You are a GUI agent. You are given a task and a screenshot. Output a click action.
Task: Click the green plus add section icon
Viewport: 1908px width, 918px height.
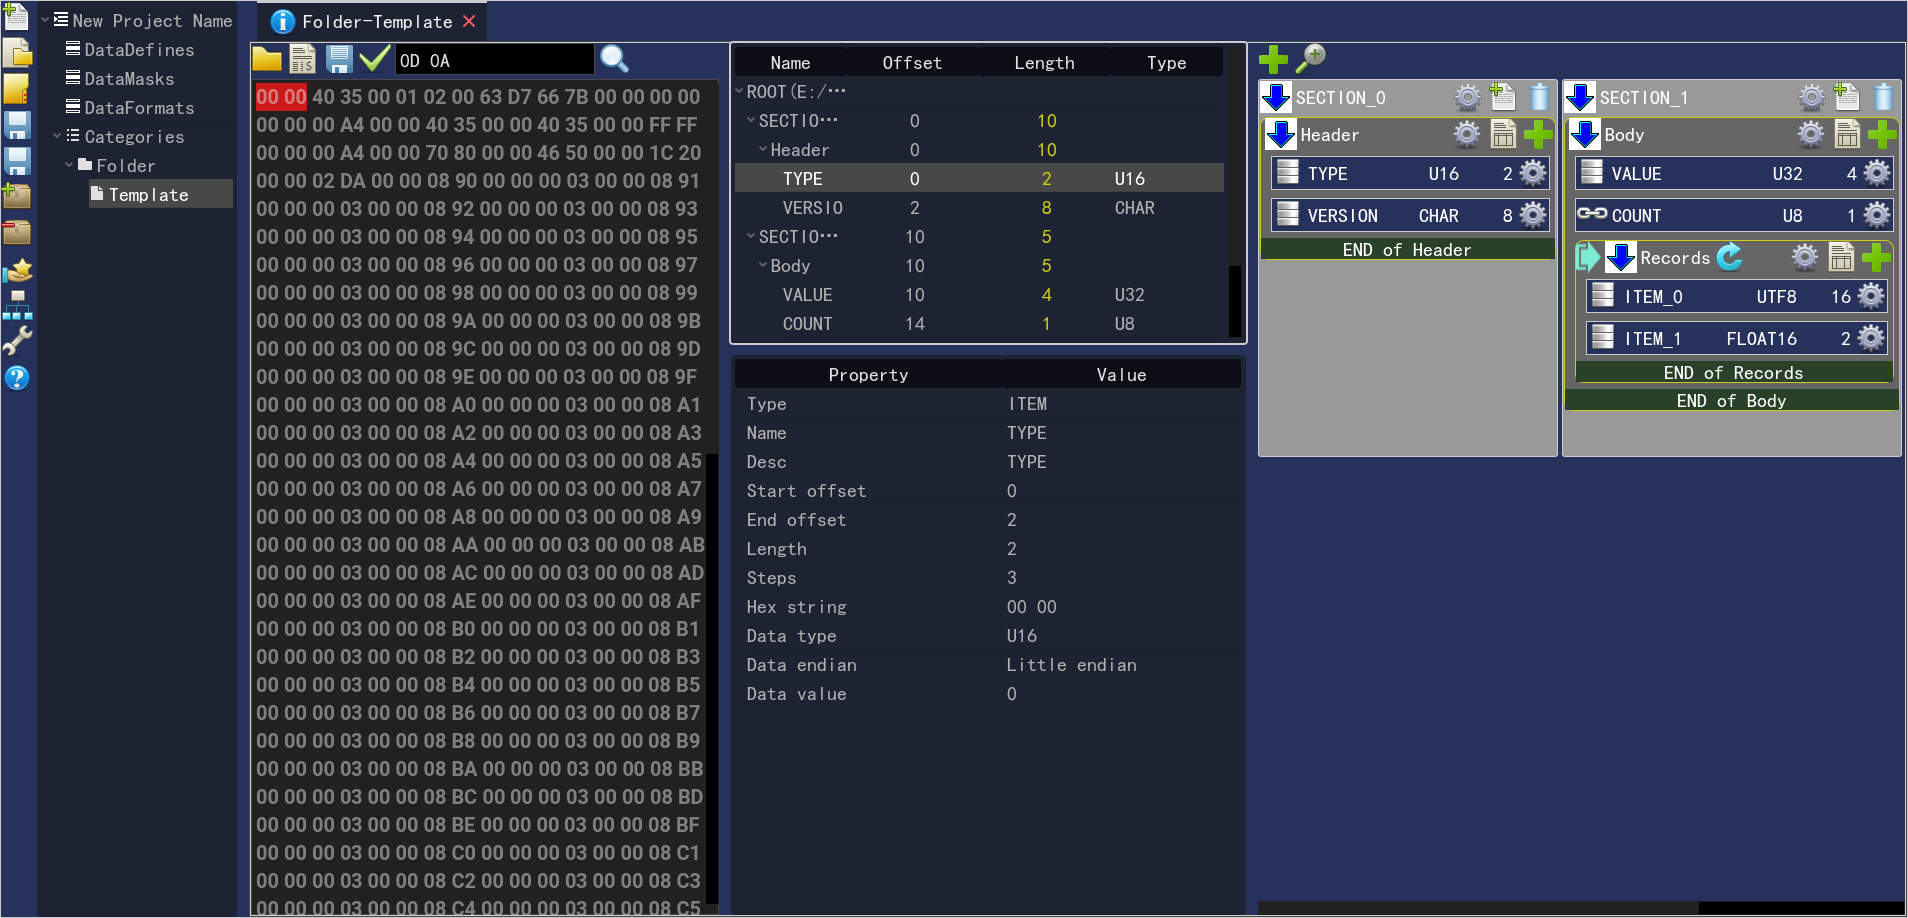(x=1273, y=59)
